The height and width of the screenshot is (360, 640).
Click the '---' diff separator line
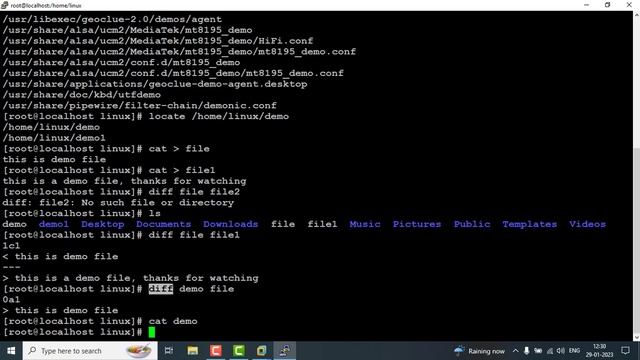(x=11, y=267)
